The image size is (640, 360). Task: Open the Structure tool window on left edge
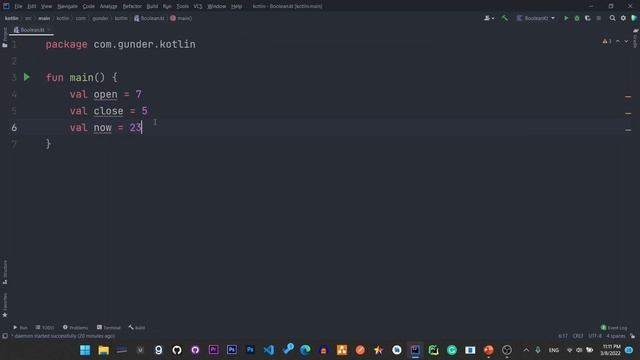click(4, 272)
